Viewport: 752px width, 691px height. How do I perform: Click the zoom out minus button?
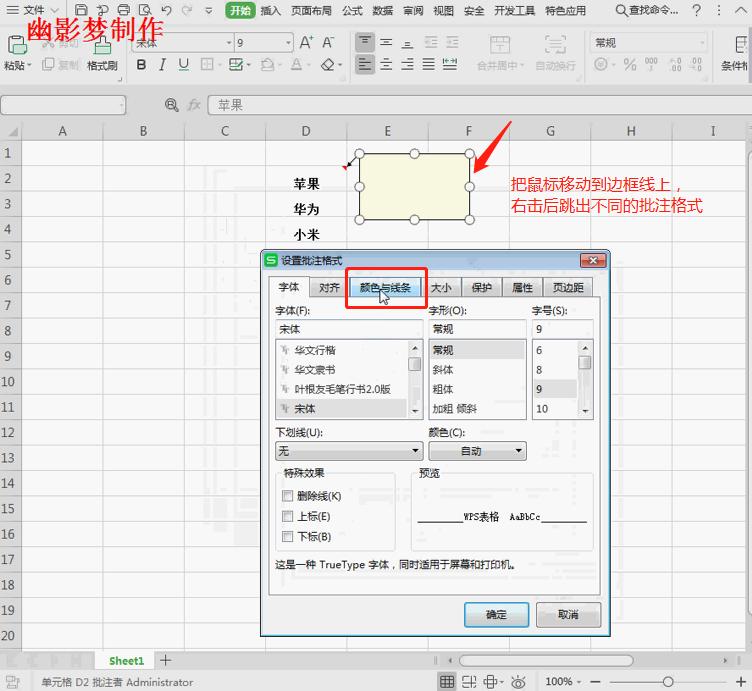coord(595,681)
